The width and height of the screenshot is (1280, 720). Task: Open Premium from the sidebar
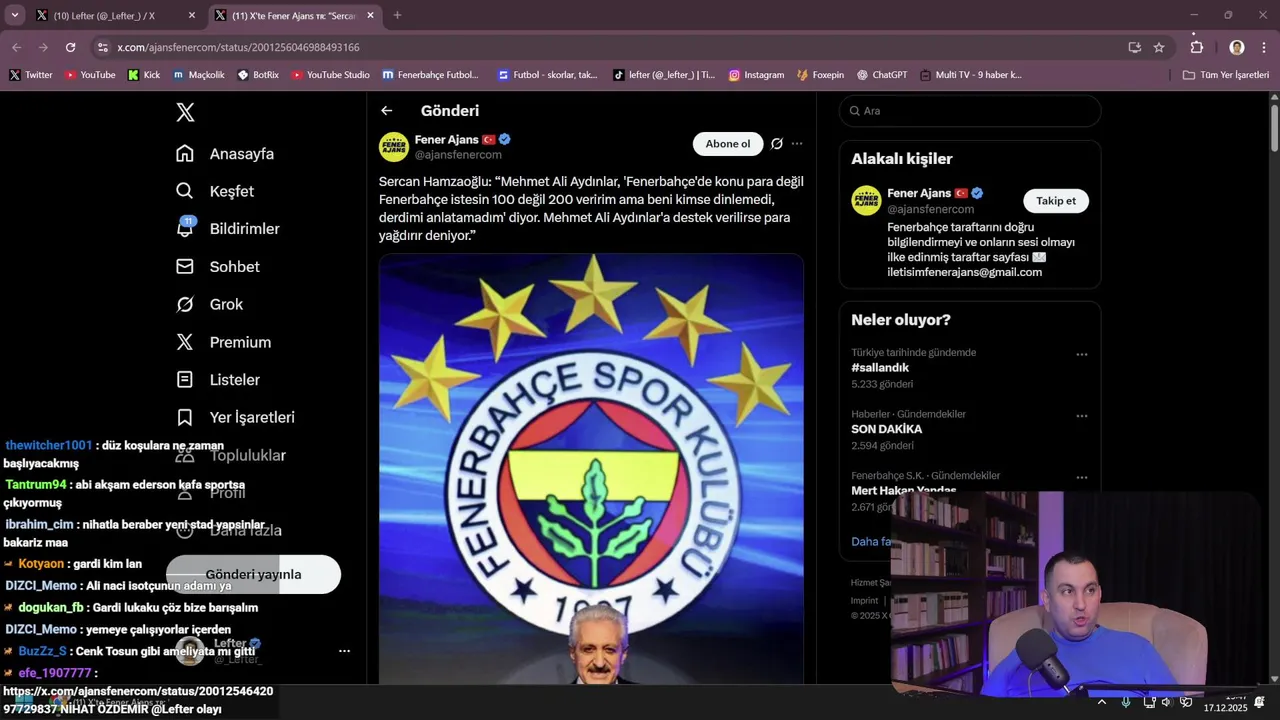click(224, 342)
